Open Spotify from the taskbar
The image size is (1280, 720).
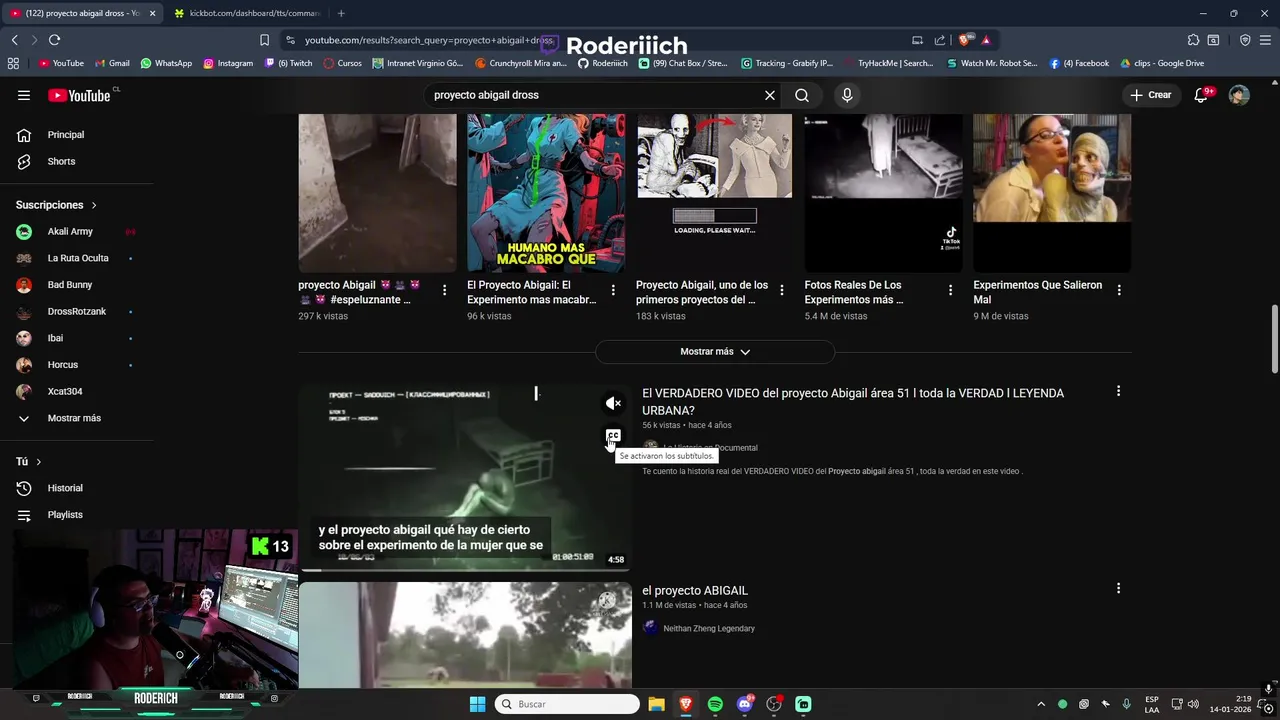[715, 704]
